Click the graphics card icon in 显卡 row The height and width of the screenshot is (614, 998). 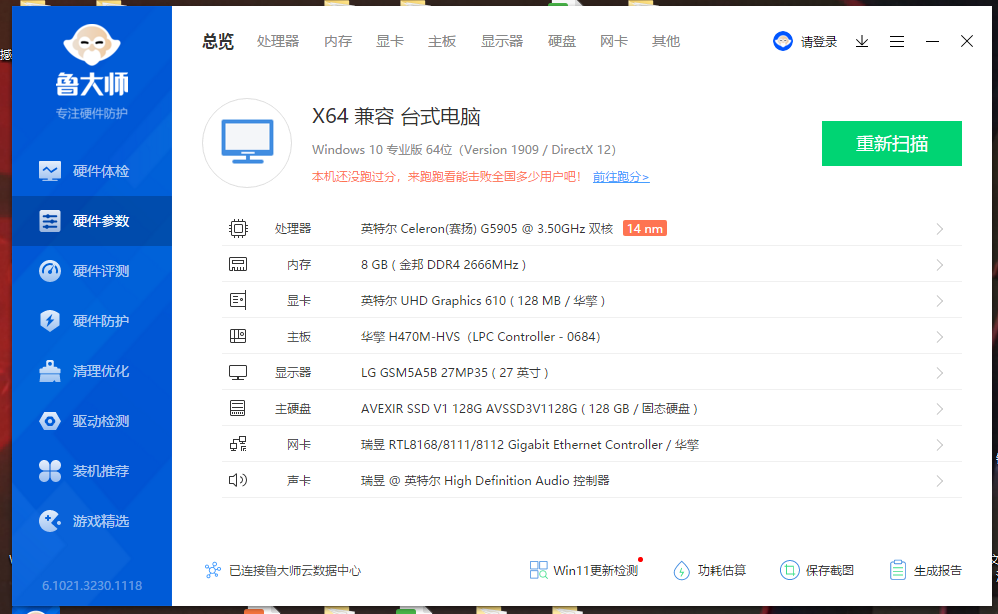(x=238, y=300)
